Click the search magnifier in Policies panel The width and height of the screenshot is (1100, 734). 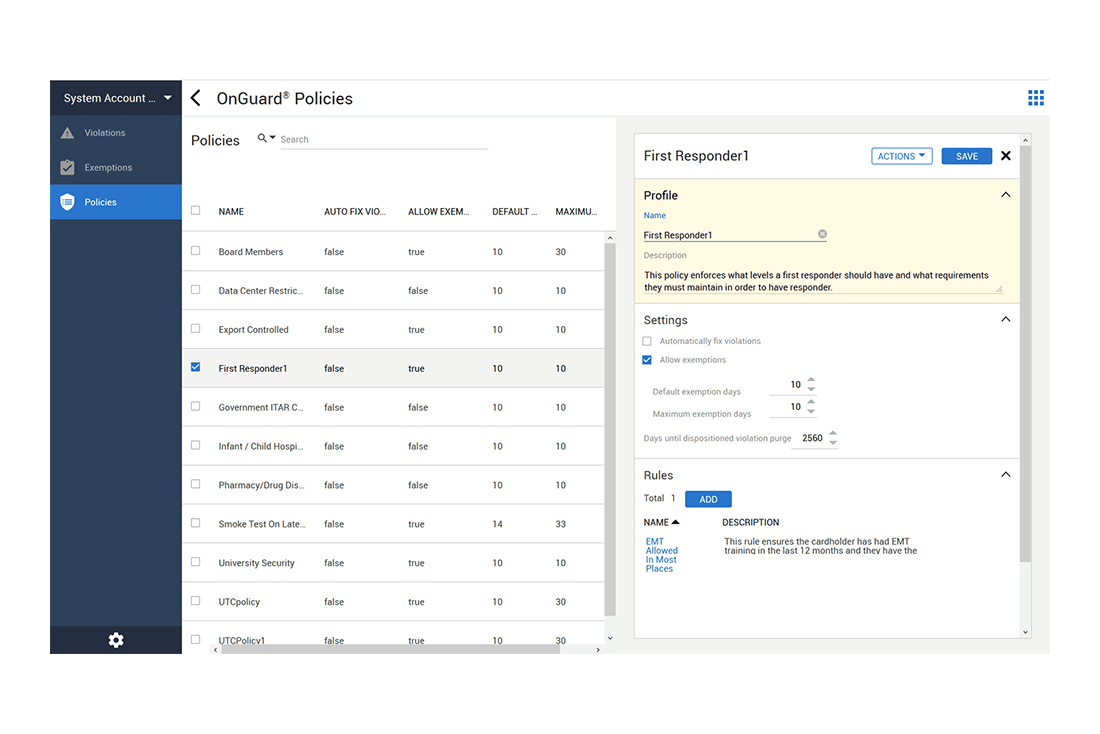(260, 138)
